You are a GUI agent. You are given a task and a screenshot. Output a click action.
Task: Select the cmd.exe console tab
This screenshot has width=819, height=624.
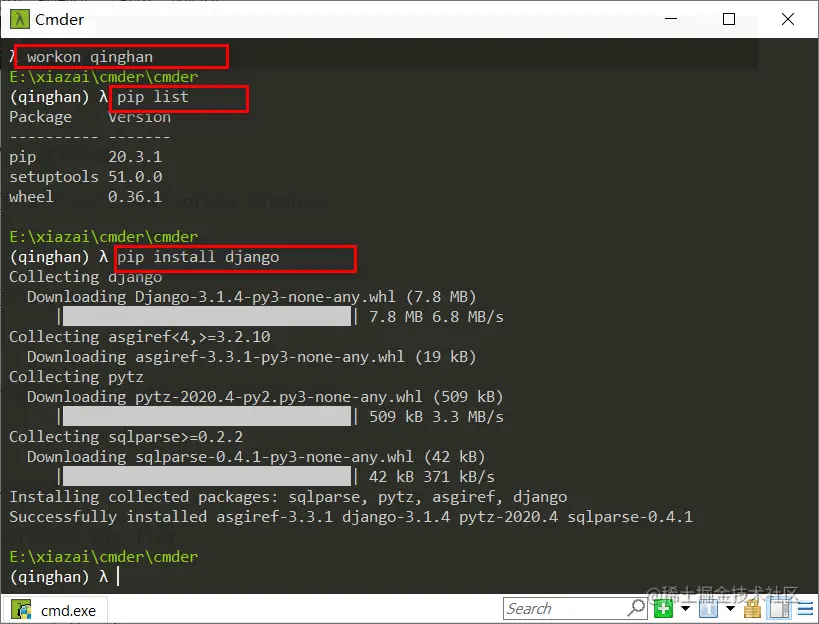click(55, 610)
